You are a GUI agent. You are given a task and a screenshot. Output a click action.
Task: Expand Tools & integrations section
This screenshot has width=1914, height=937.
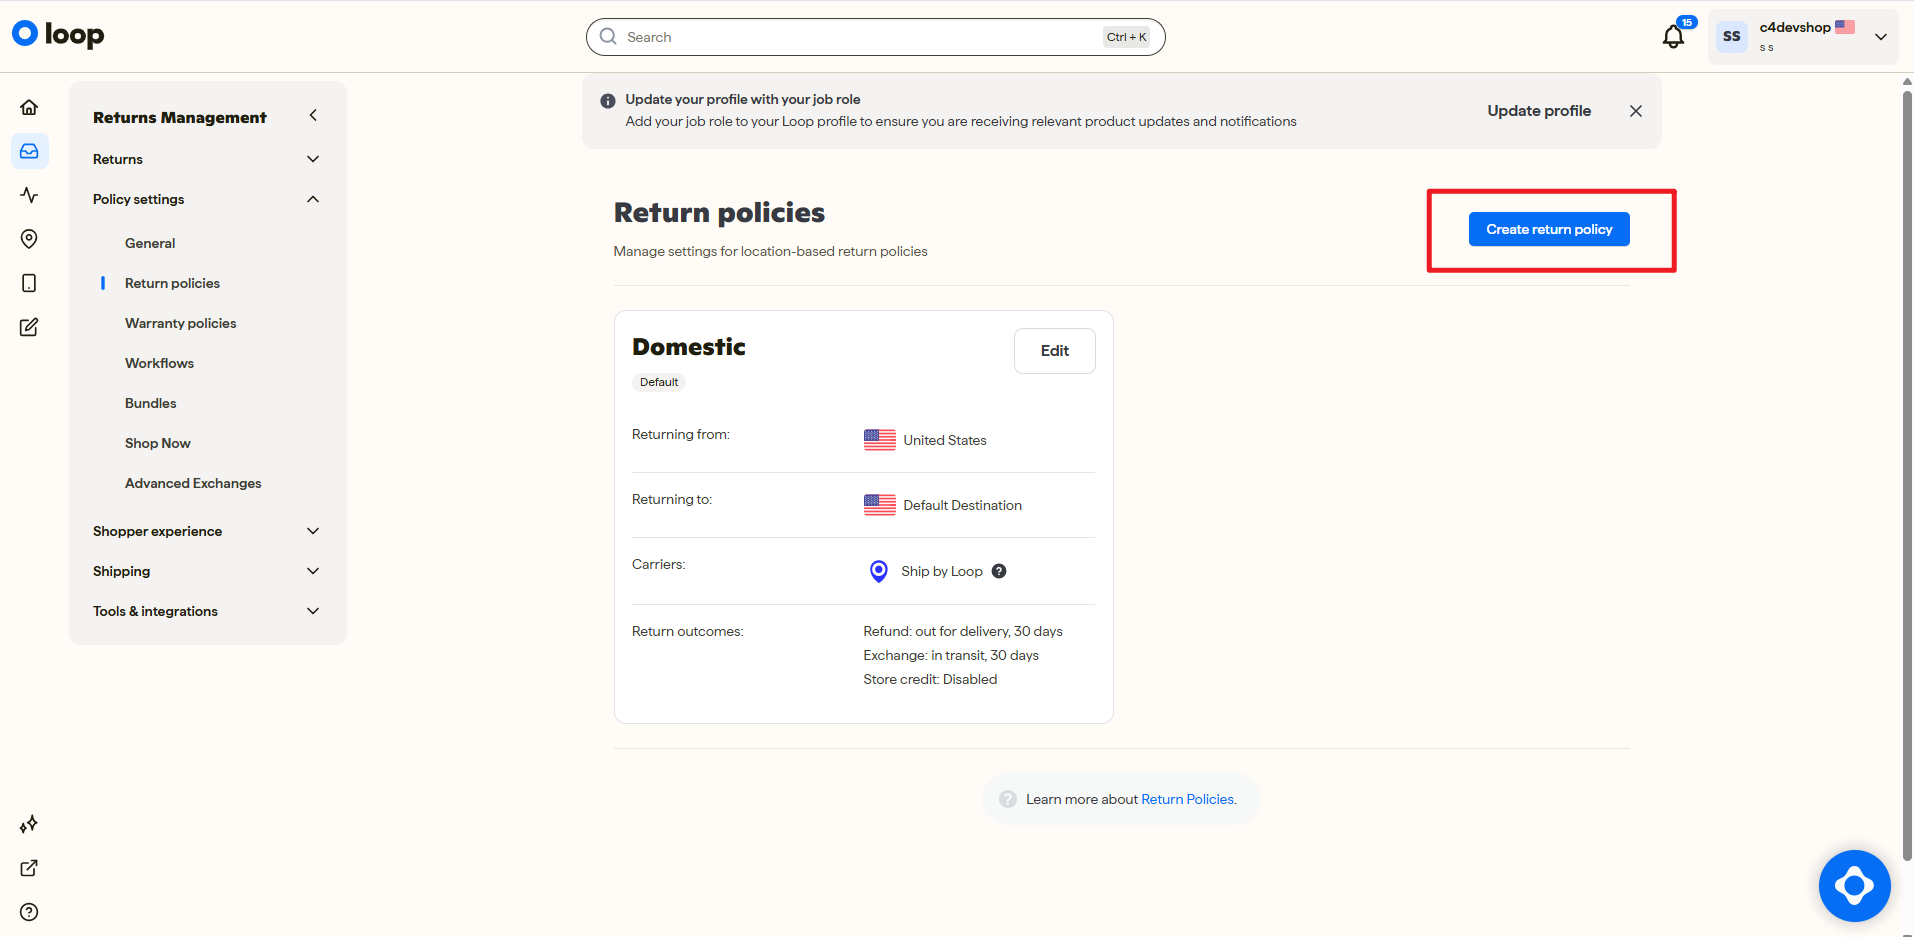207,611
